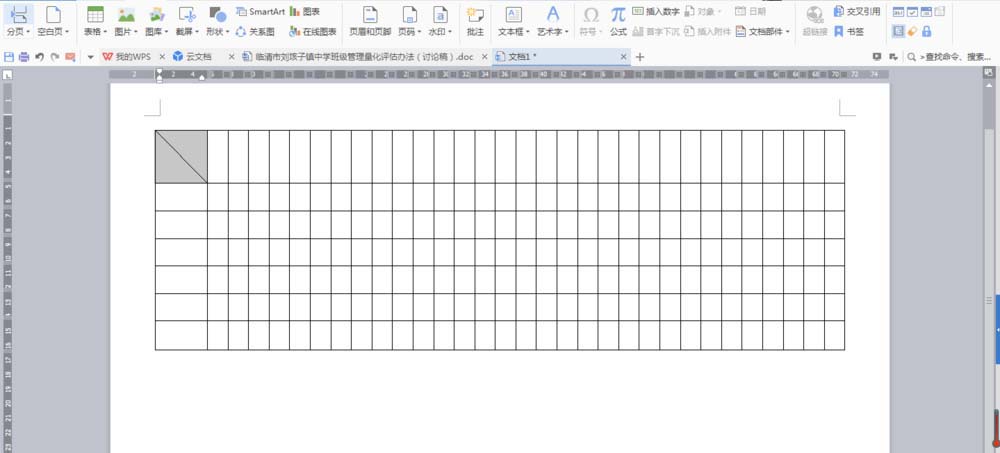The height and width of the screenshot is (453, 1000).
Task: Open the 图库 gallery icon
Action: pos(157,14)
